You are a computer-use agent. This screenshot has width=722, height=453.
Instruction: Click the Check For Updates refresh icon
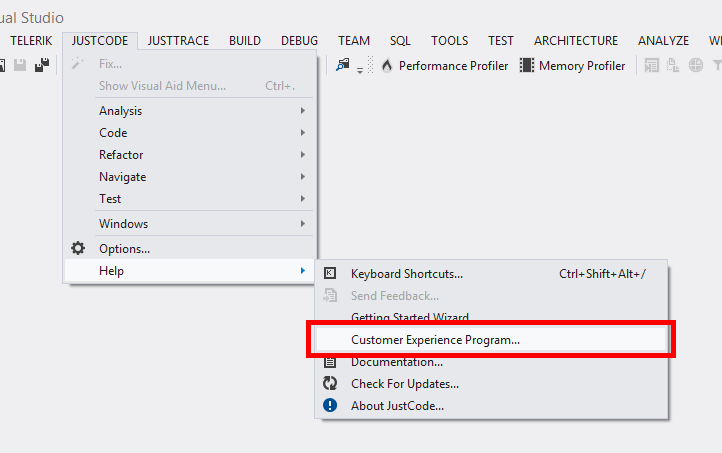coord(330,383)
